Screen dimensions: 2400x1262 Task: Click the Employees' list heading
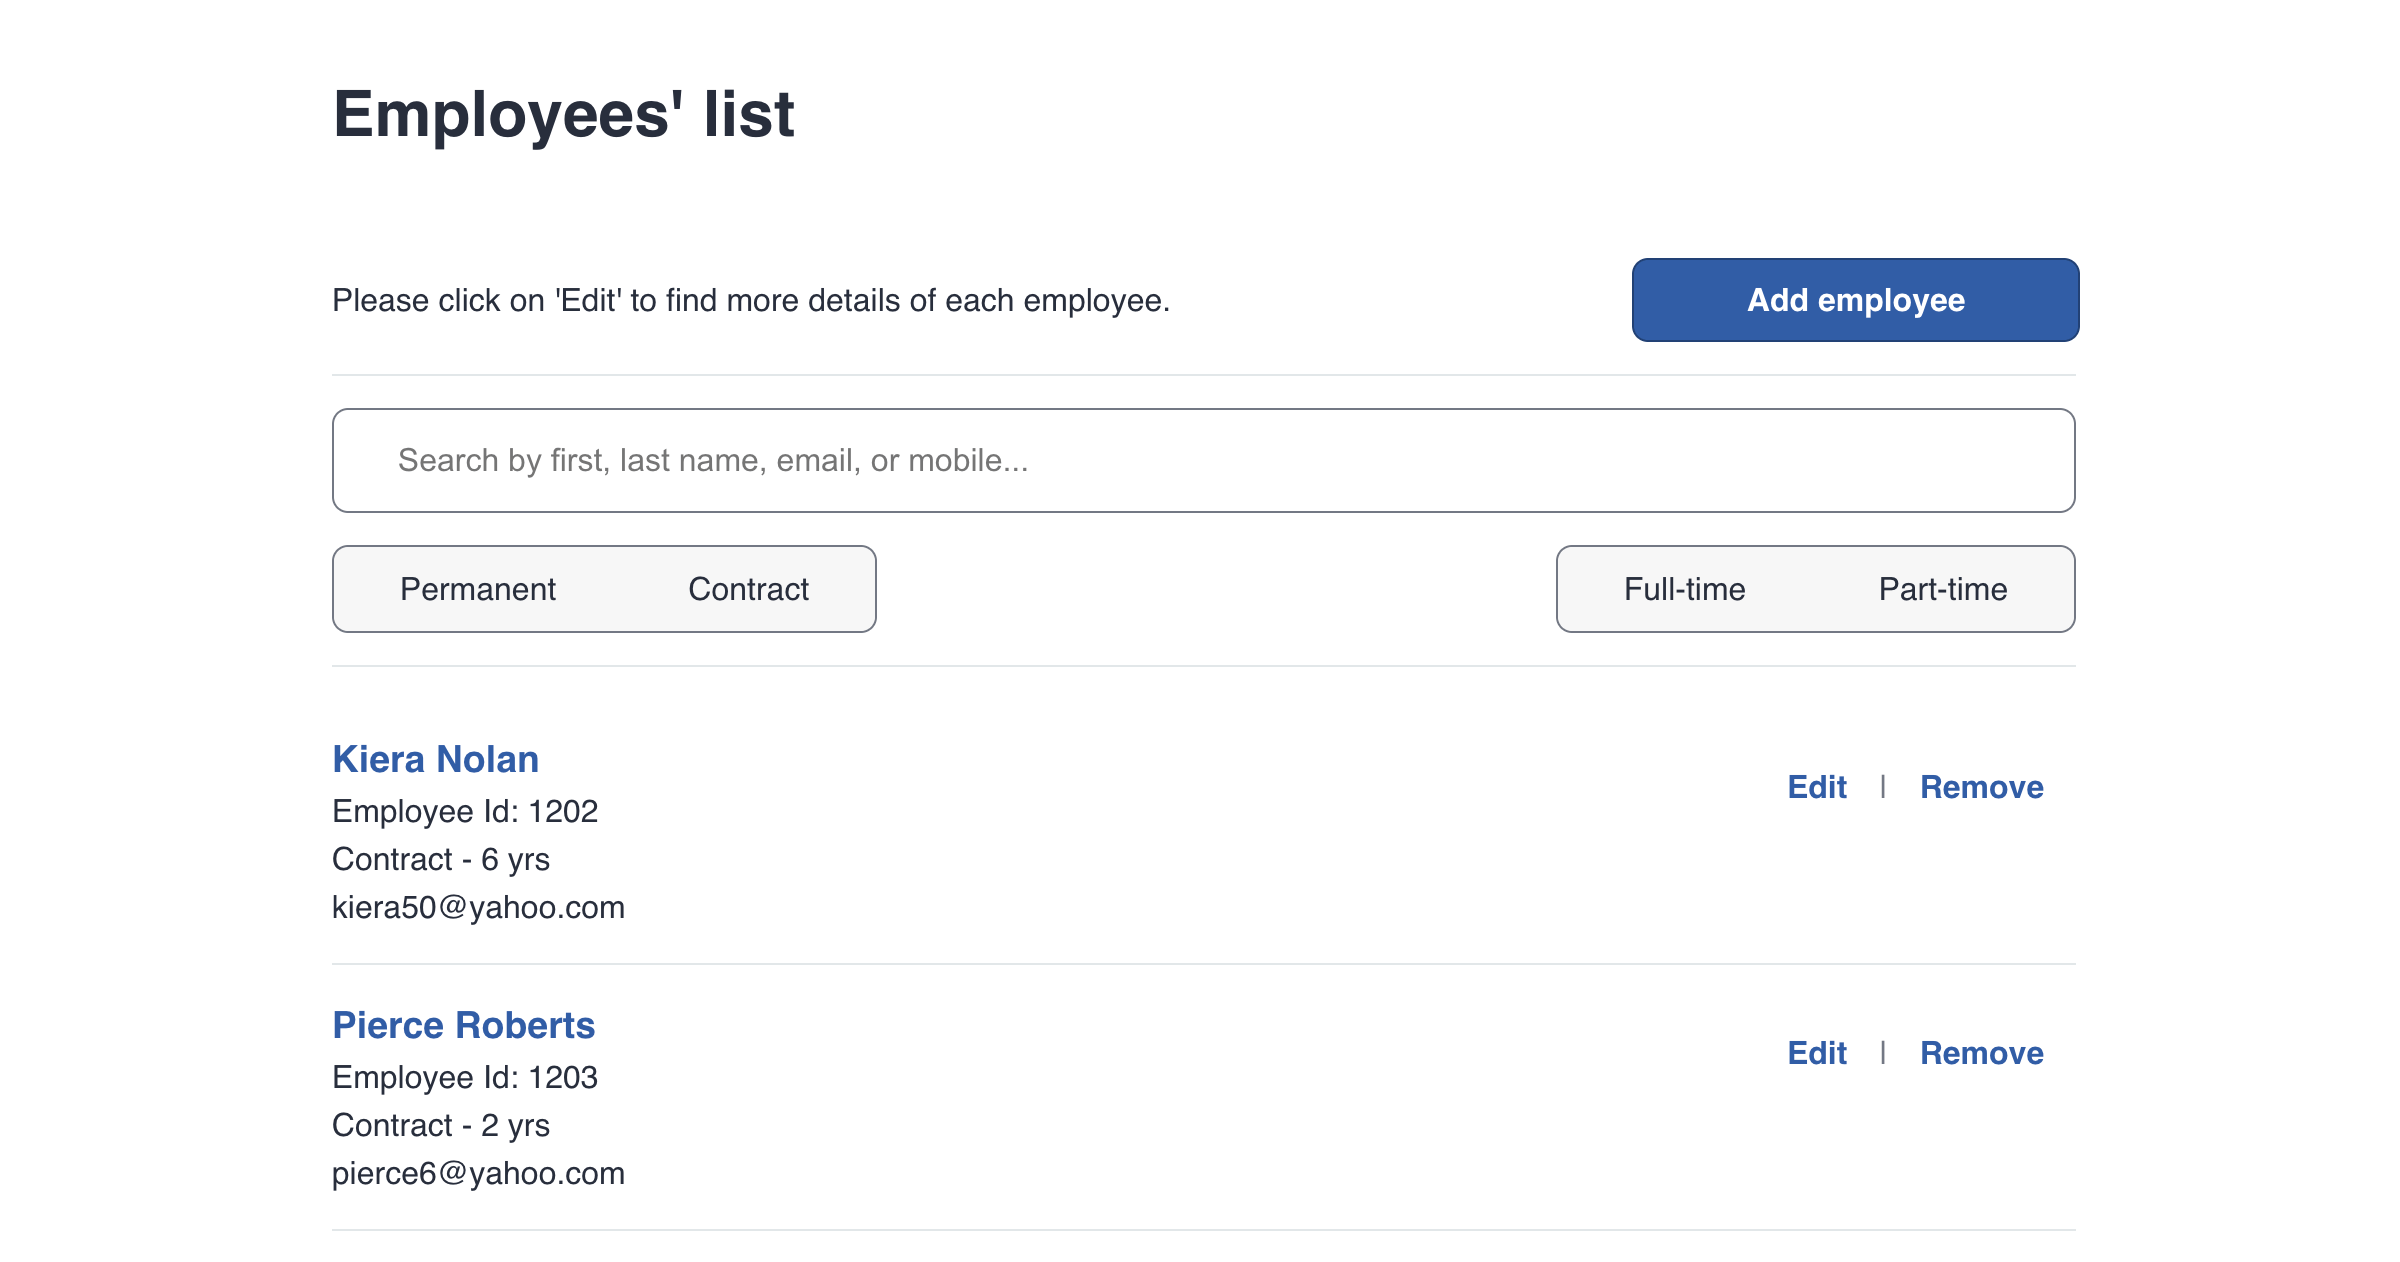563,114
